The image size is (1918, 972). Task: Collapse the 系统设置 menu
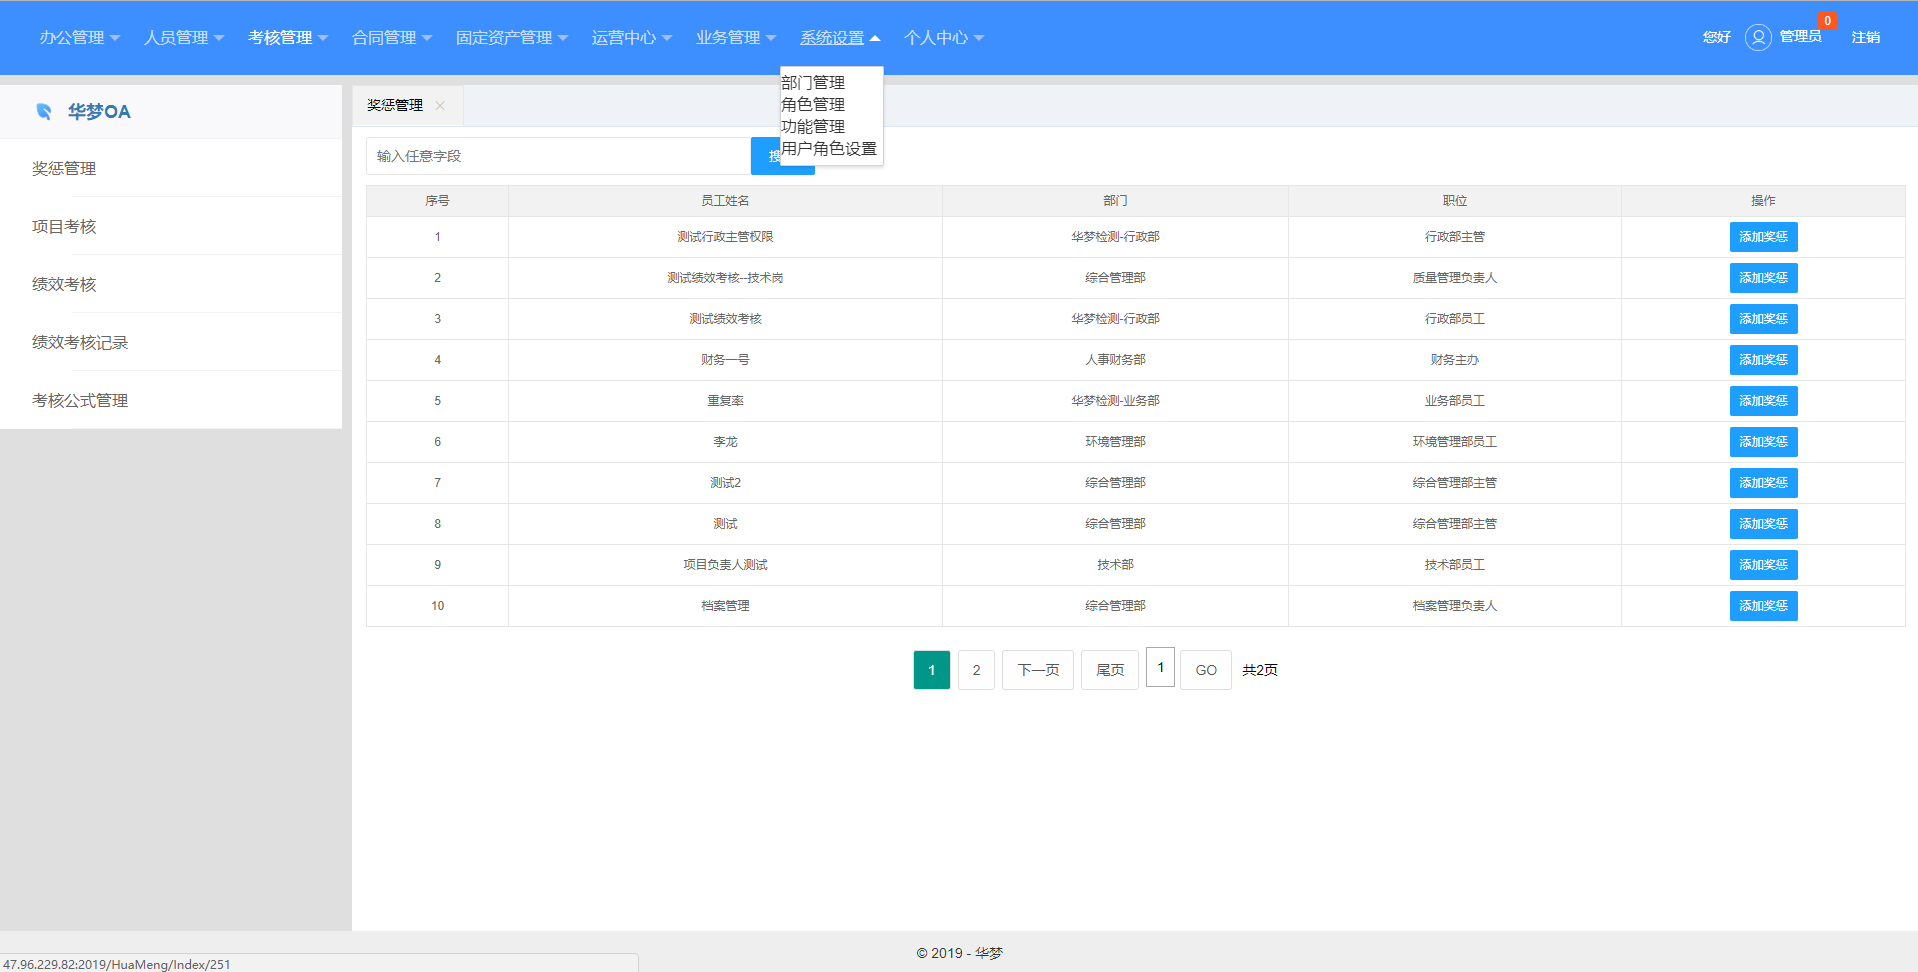pyautogui.click(x=839, y=37)
